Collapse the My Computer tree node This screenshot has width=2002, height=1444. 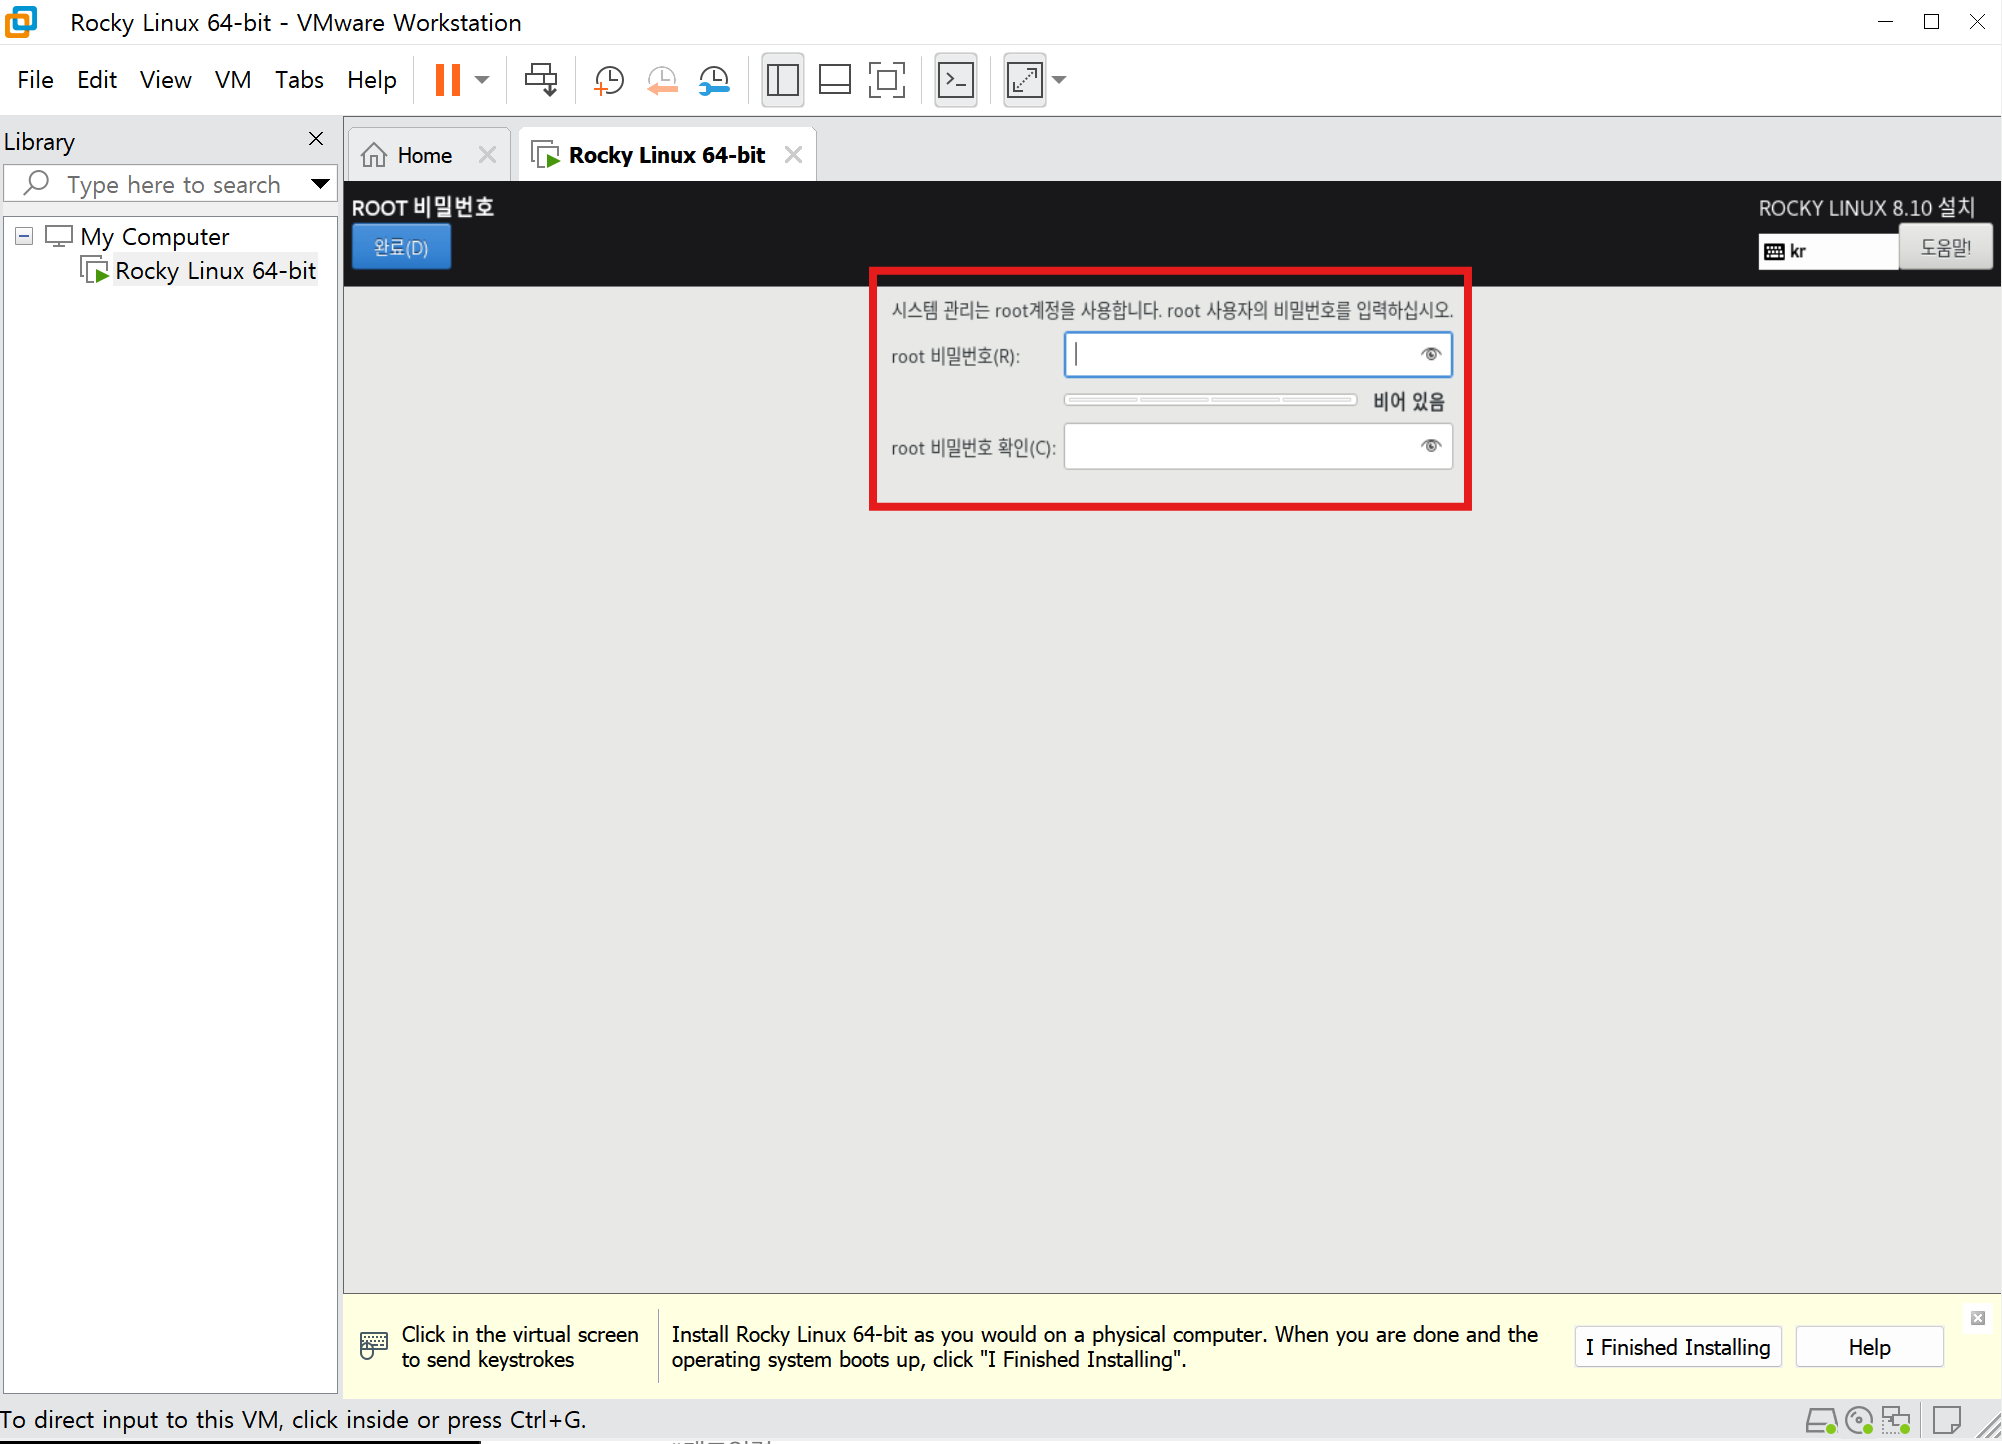pyautogui.click(x=24, y=236)
